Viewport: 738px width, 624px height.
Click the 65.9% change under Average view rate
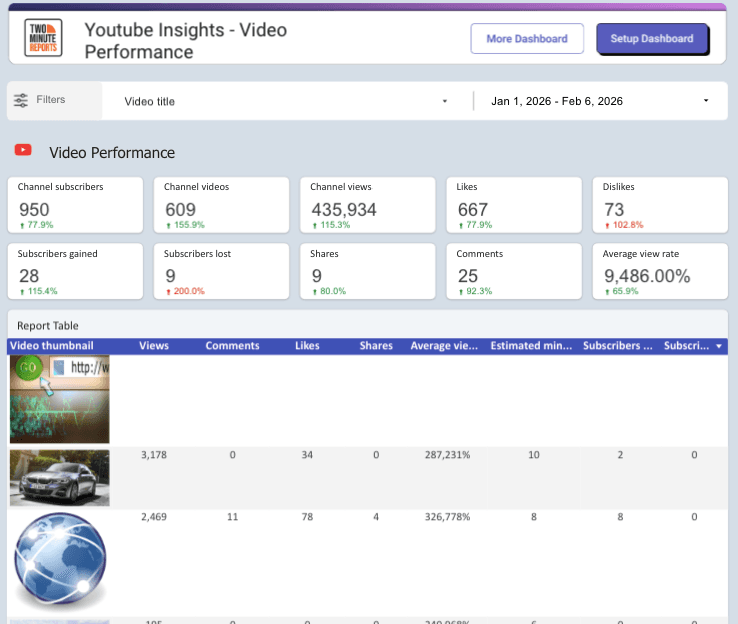[622, 291]
